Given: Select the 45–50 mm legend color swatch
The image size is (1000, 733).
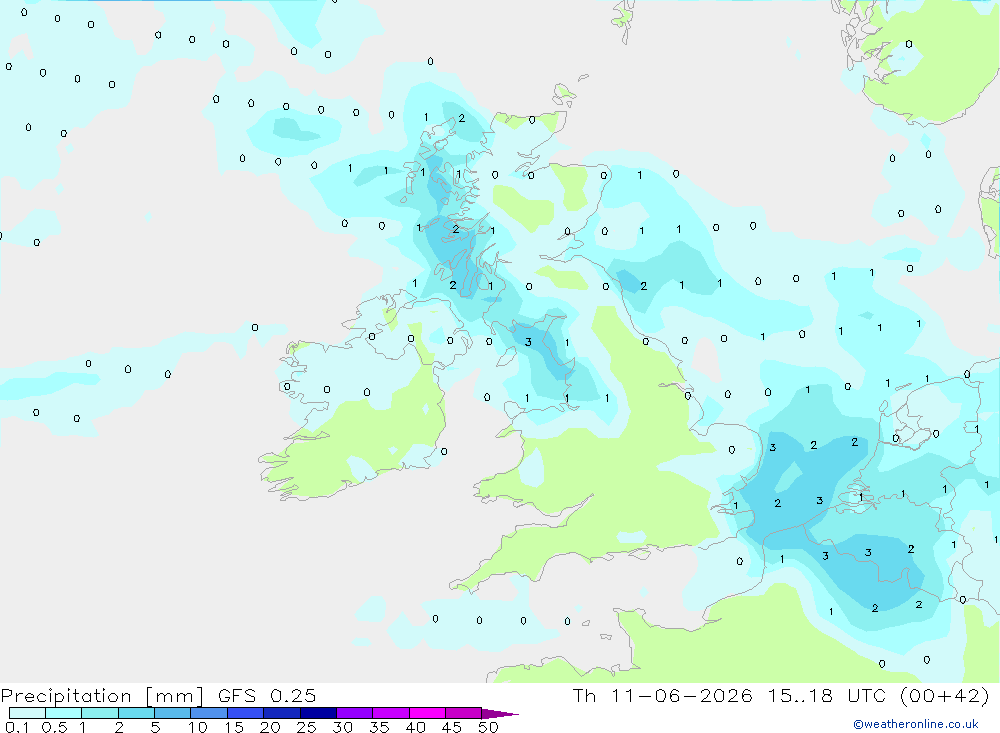Looking at the screenshot, I should tap(464, 713).
